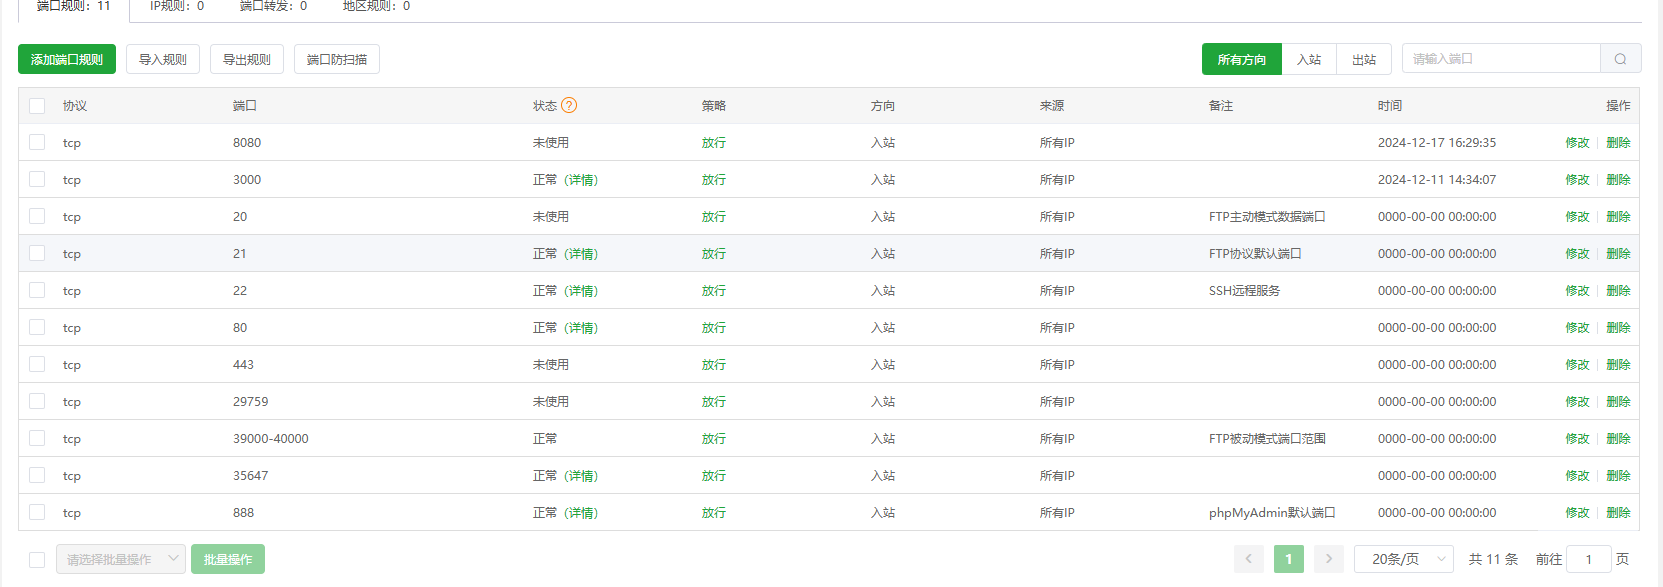Click the 2024-12-17 16:29:35 time cell
The width and height of the screenshot is (1663, 587).
[1437, 143]
